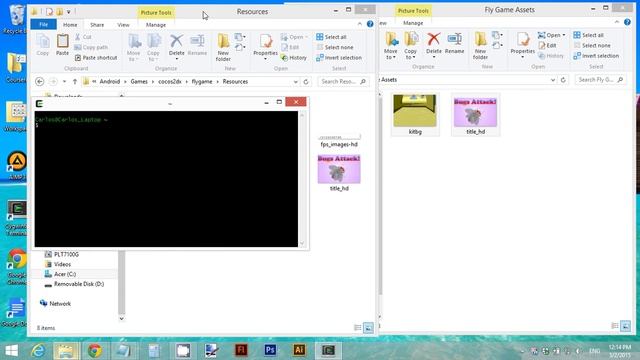Open the Manage tab in Resources window
This screenshot has height=360, width=640.
156,25
